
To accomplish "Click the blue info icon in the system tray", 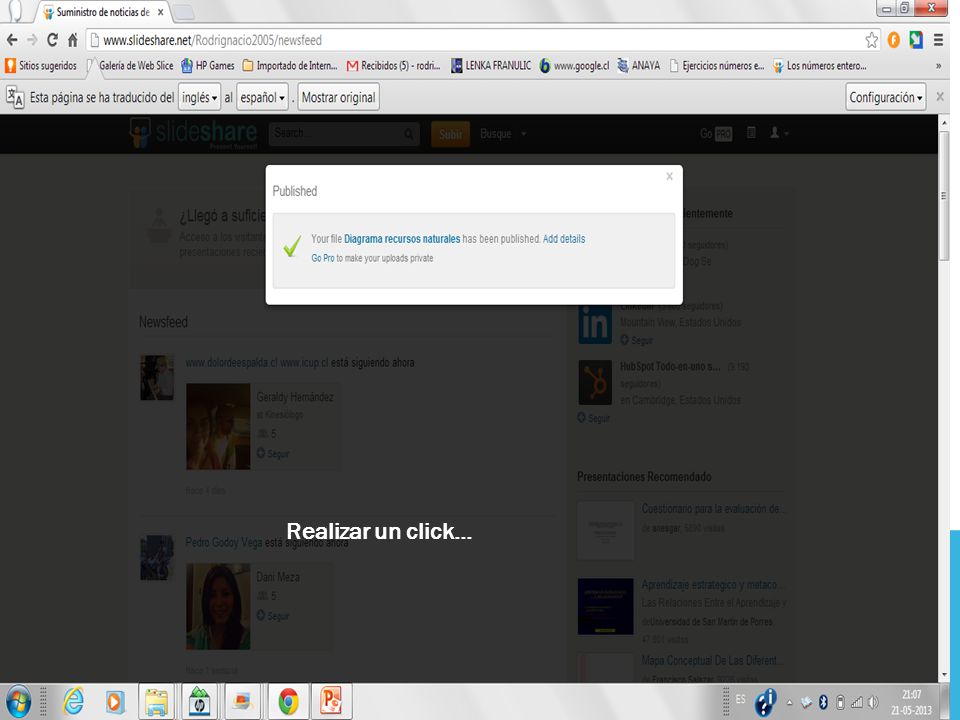I will pyautogui.click(x=765, y=702).
